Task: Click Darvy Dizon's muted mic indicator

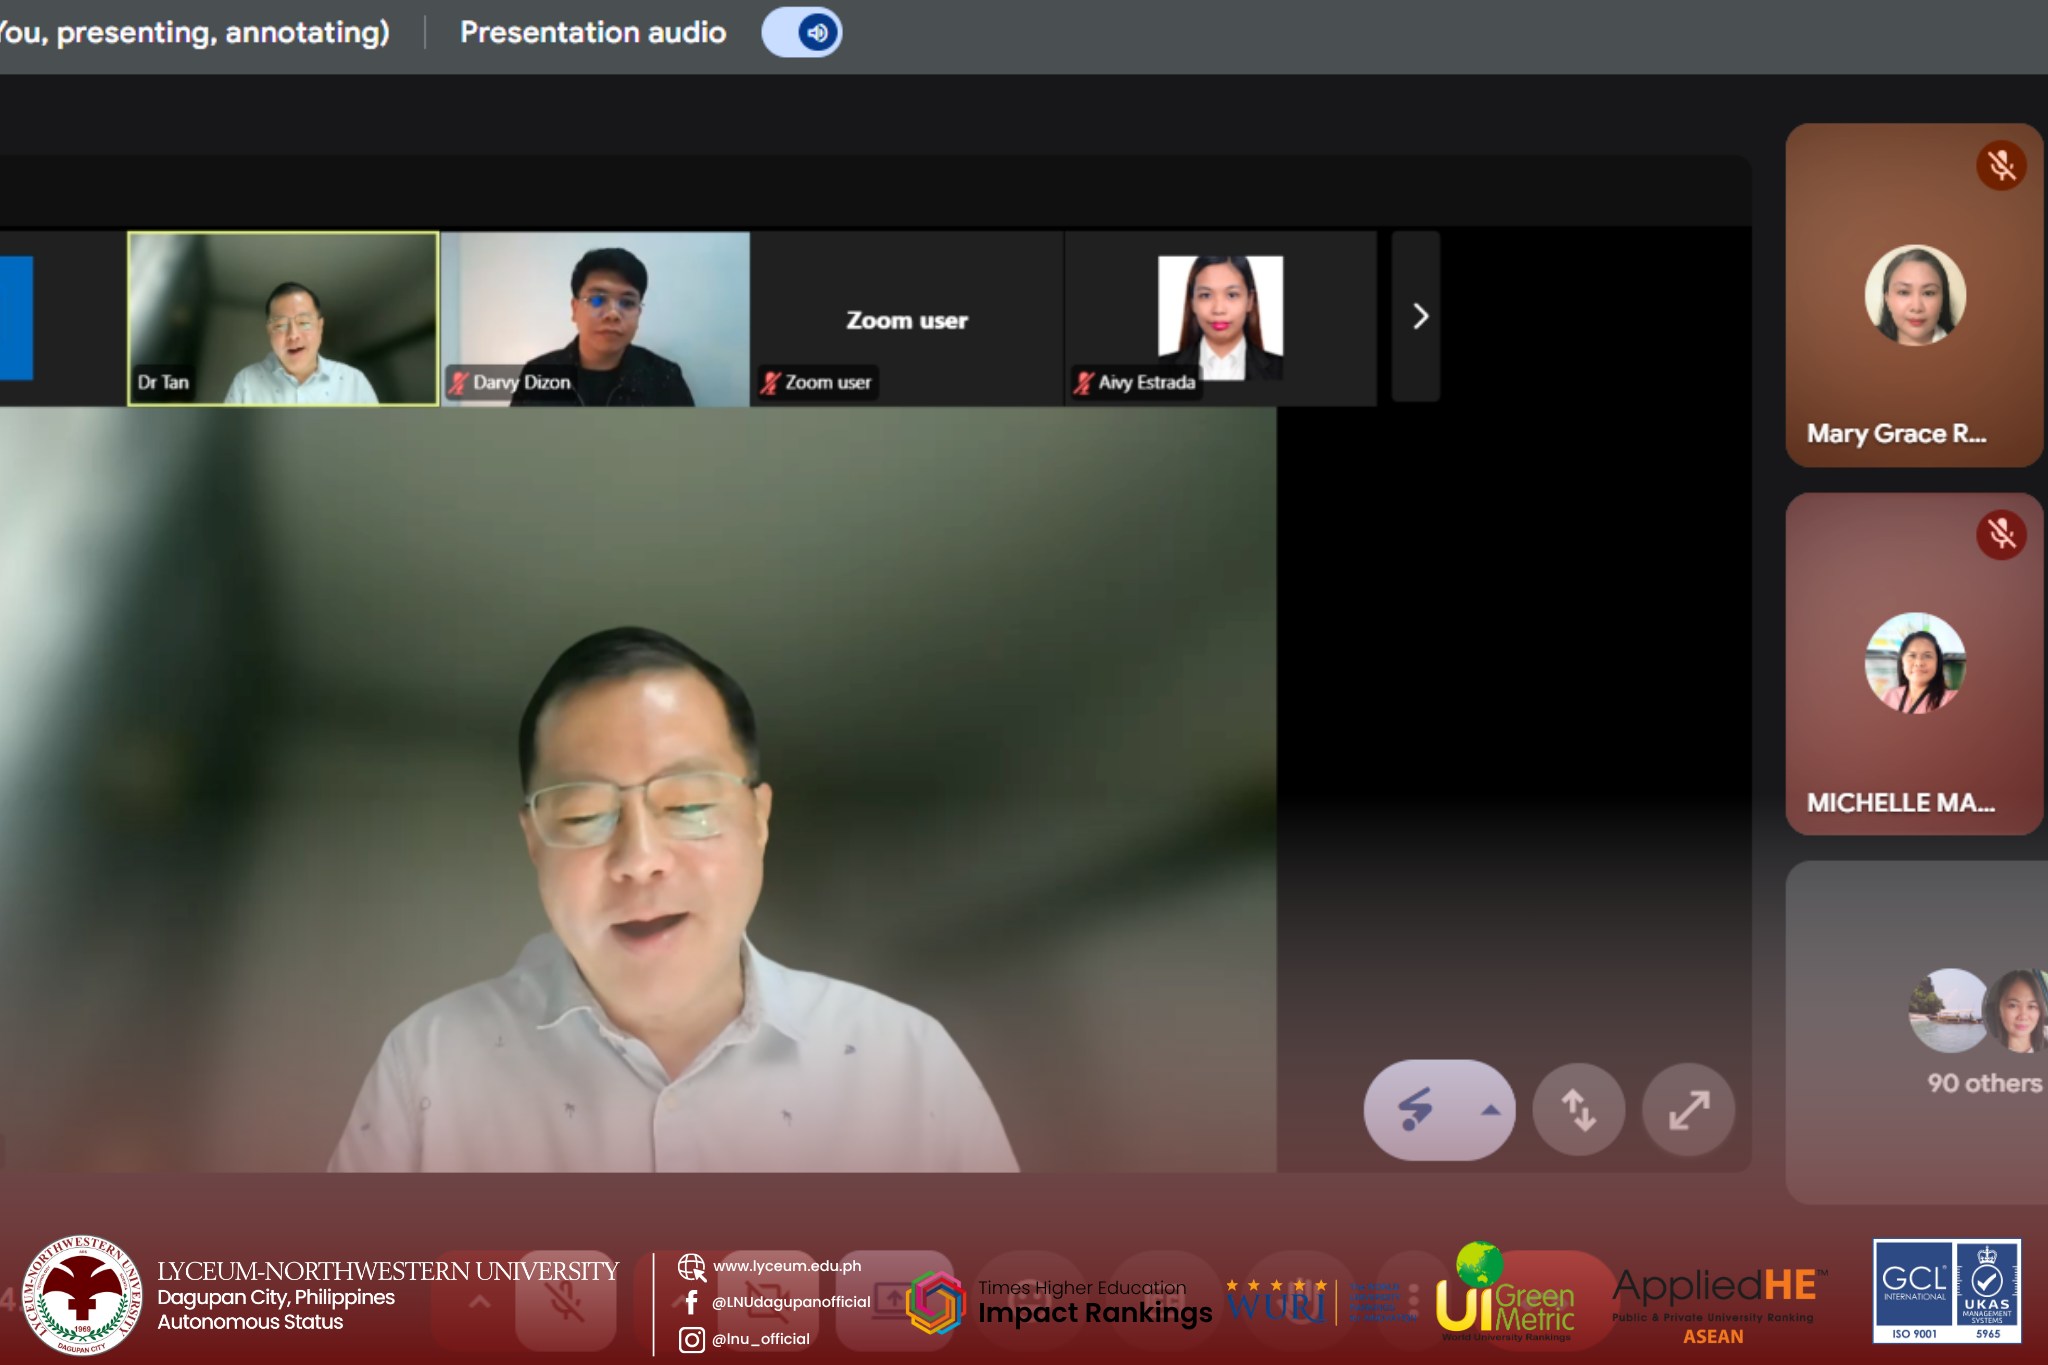Action: tap(458, 383)
